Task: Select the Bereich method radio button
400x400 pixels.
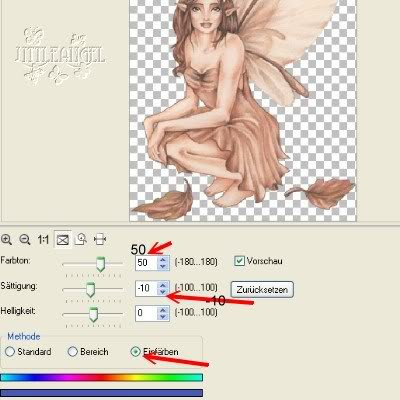Action: click(72, 352)
